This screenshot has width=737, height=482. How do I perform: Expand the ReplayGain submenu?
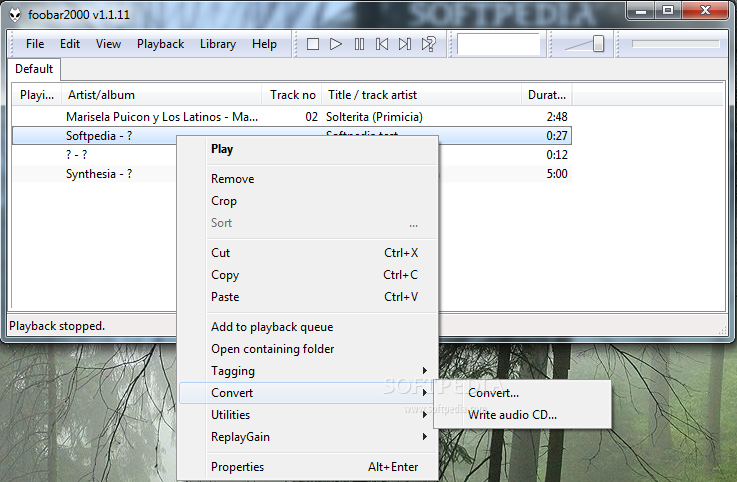tap(308, 437)
